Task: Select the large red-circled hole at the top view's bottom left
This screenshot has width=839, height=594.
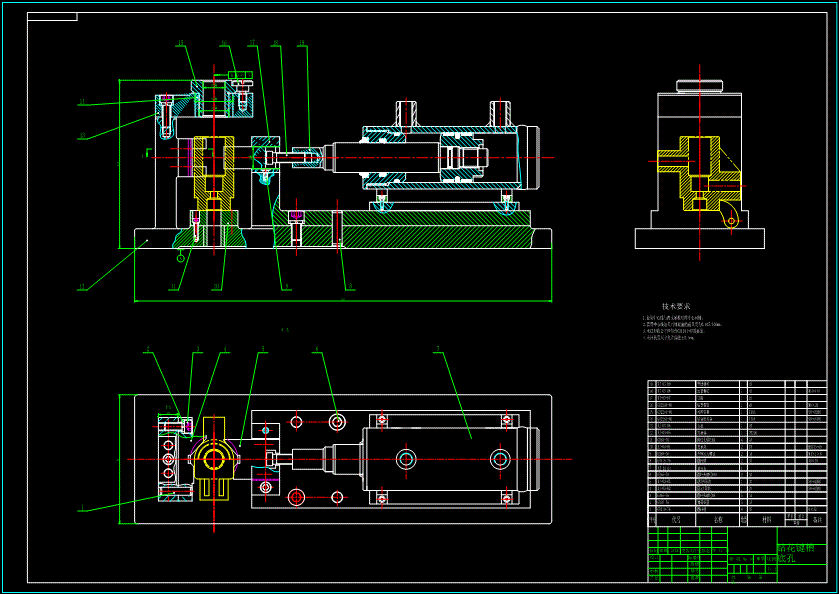Action: point(296,497)
